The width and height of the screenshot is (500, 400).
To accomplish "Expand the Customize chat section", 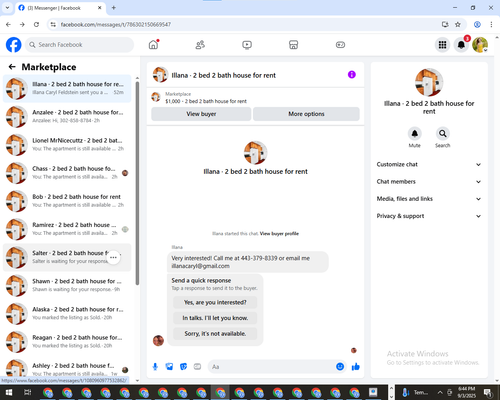I will coord(429,164).
